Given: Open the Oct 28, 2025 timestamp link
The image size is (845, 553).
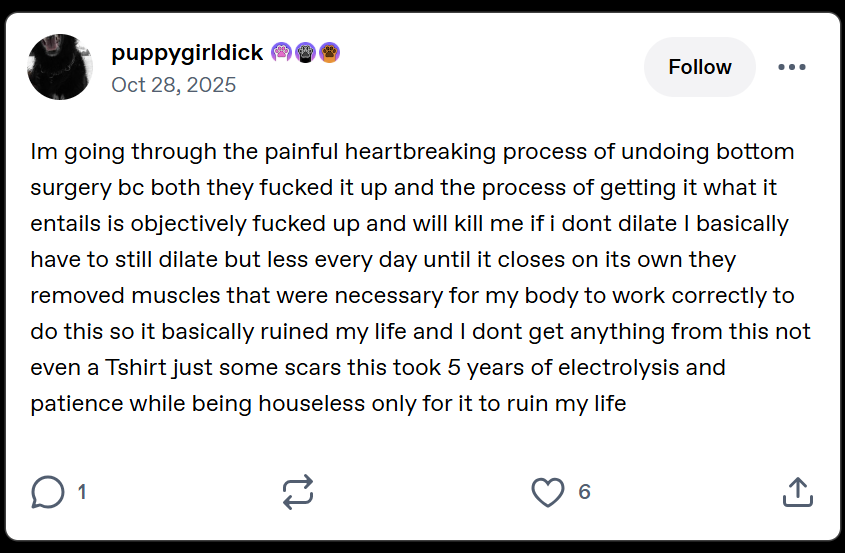Looking at the screenshot, I should point(174,85).
